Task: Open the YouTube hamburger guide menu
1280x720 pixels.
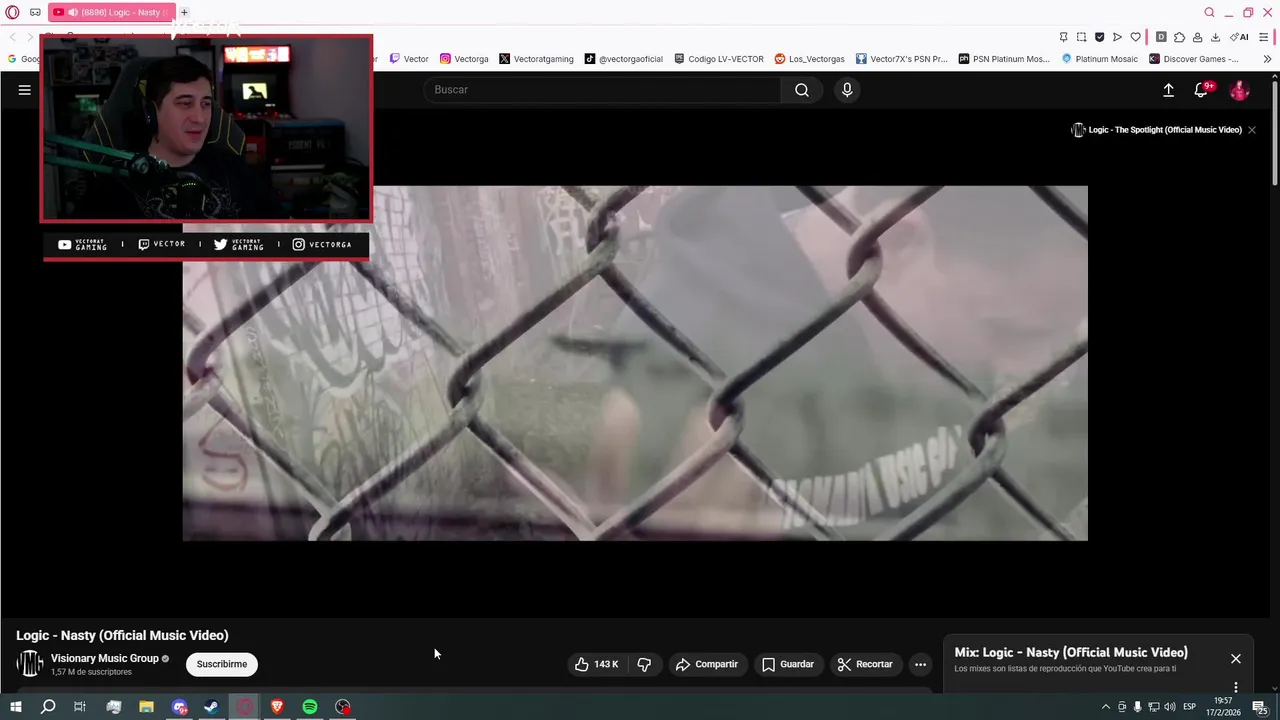Action: [x=25, y=90]
